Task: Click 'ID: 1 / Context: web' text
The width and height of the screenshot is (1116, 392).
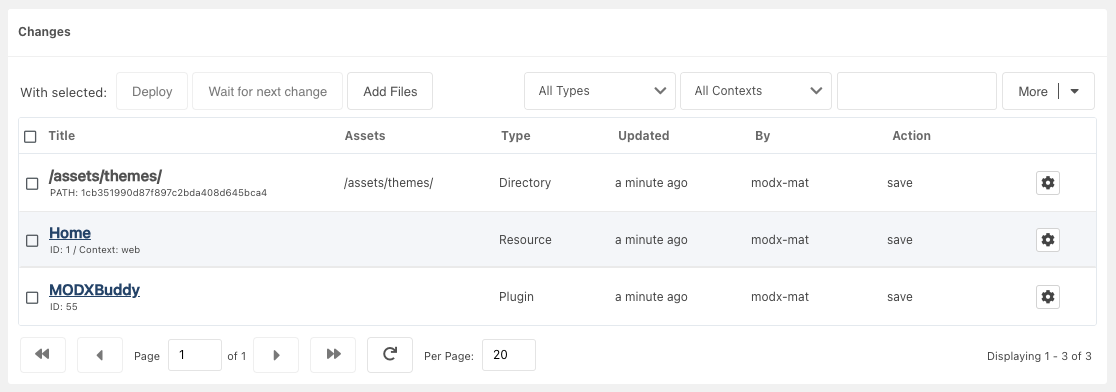Action: (x=95, y=250)
